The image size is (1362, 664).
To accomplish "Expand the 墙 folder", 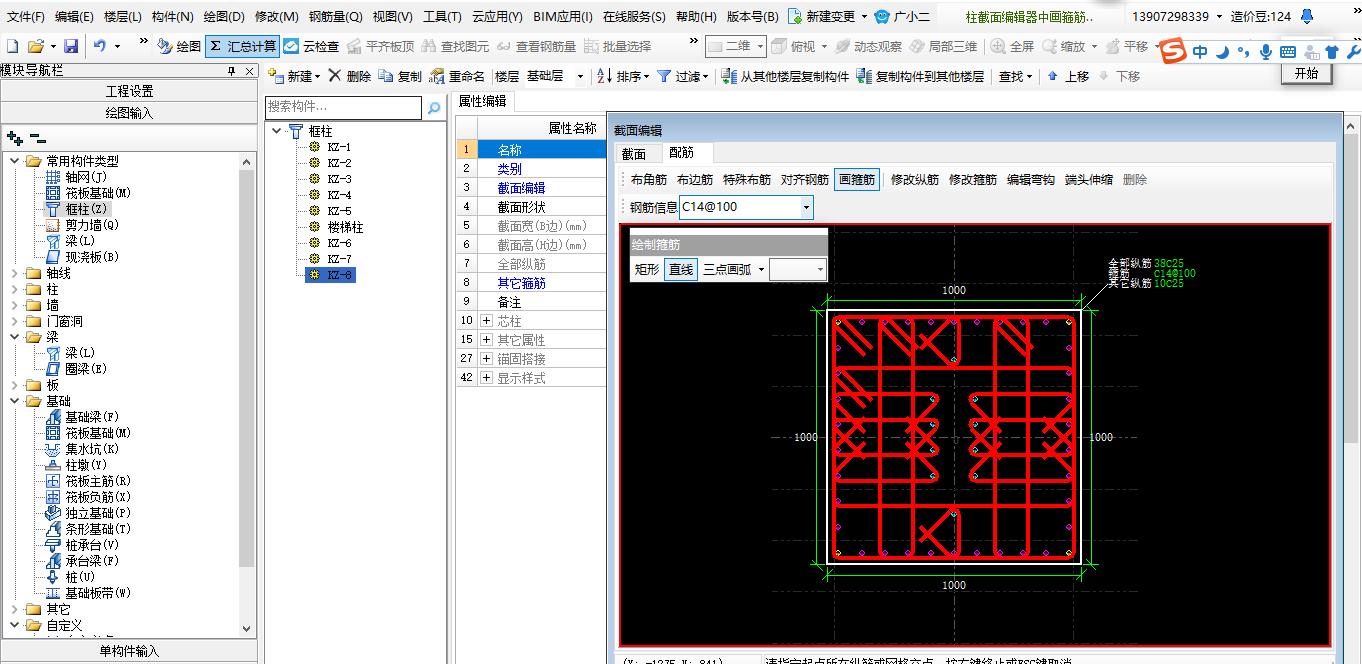I will pyautogui.click(x=14, y=305).
